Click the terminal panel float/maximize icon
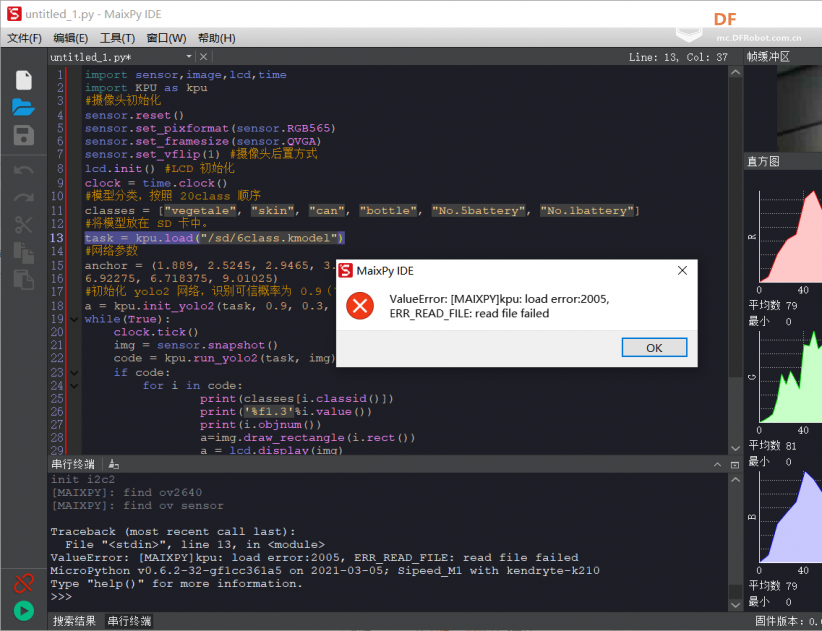822x631 pixels. [734, 465]
